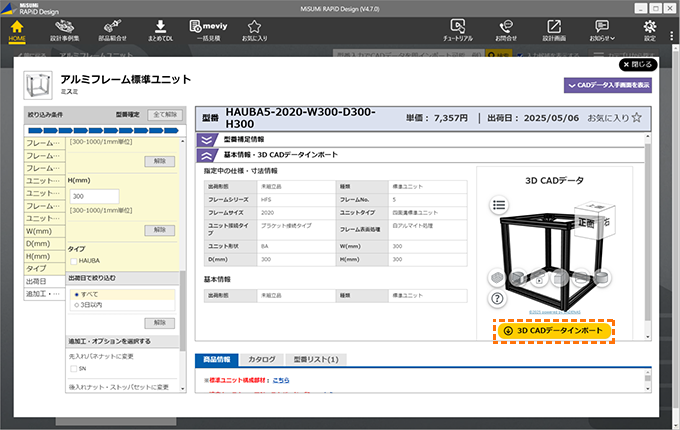The width and height of the screenshot is (680, 430).
Task: Click the HOME icon in top toolbar
Action: [x=16, y=27]
